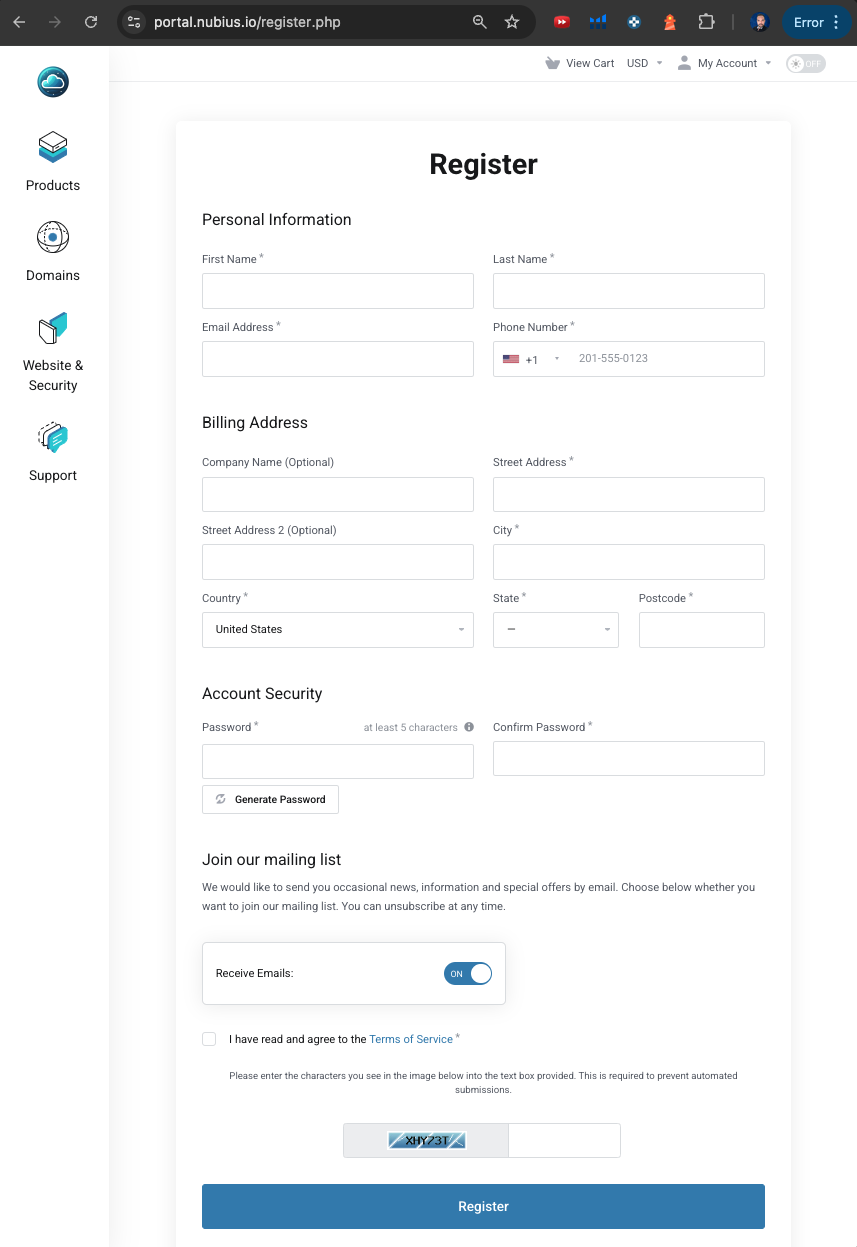The height and width of the screenshot is (1247, 857).
Task: Toggle the Receive Emails switch
Action: [468, 974]
